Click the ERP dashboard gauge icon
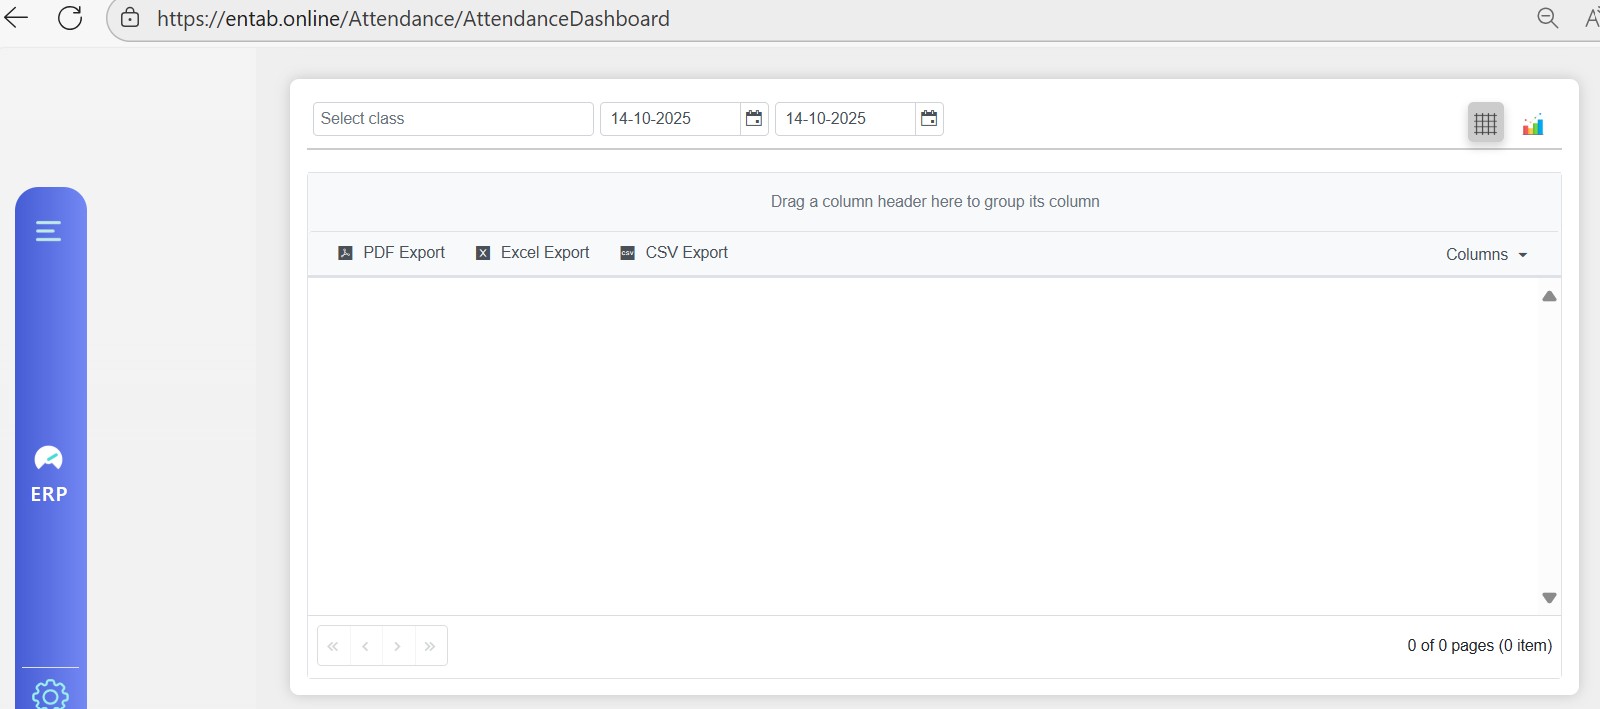This screenshot has height=709, width=1600. point(49,459)
